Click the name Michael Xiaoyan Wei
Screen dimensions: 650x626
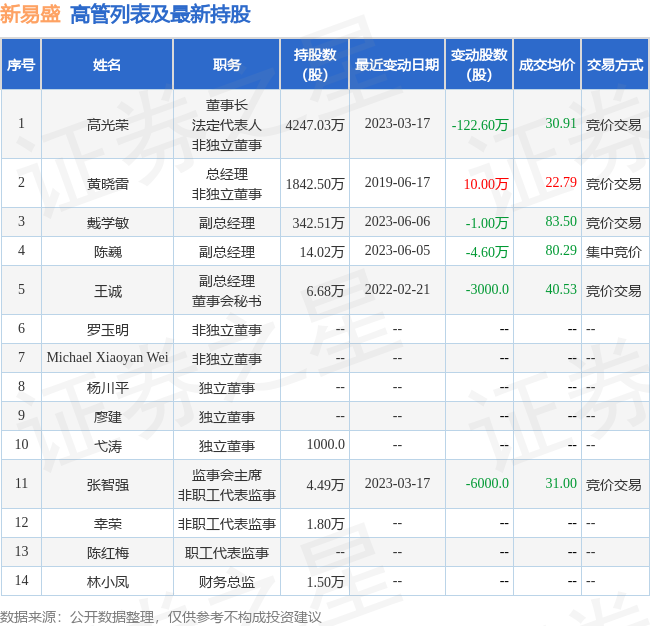pyautogui.click(x=107, y=357)
